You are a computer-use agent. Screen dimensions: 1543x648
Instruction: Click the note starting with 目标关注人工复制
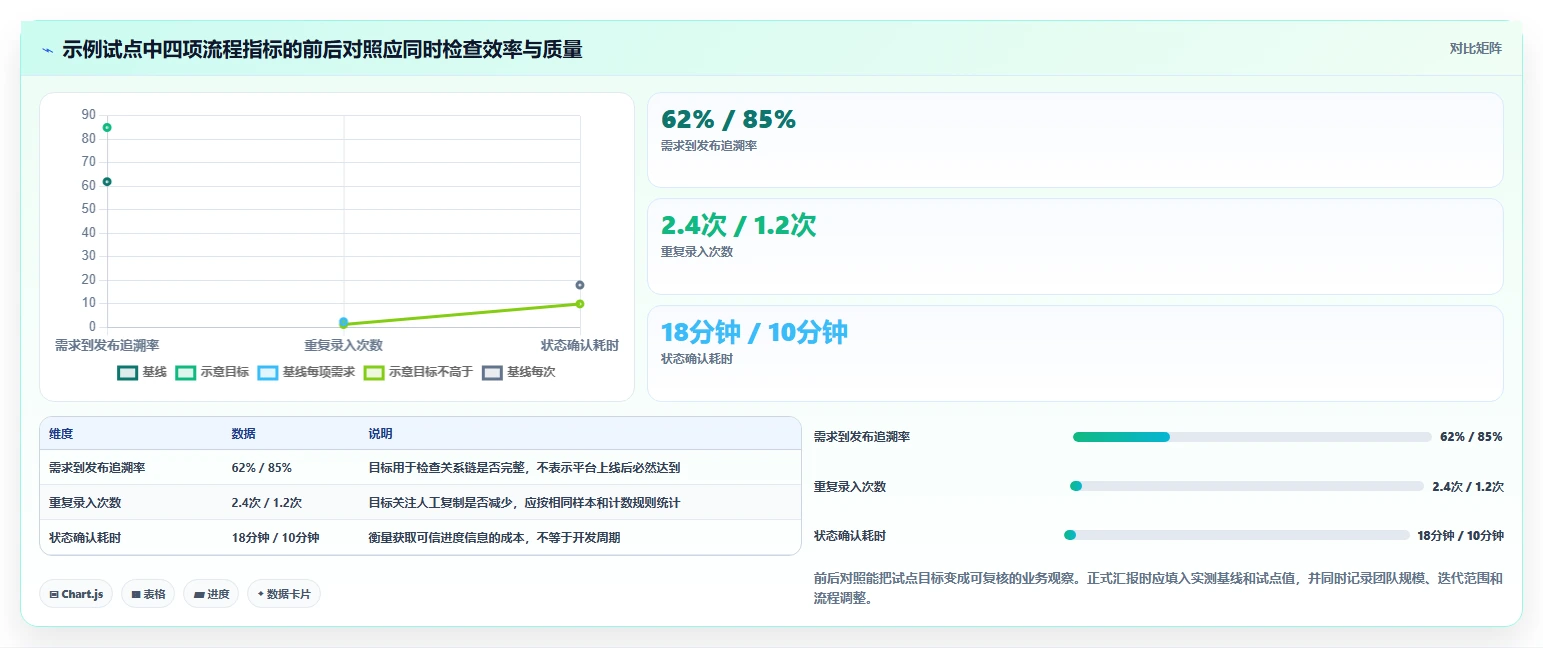[524, 502]
